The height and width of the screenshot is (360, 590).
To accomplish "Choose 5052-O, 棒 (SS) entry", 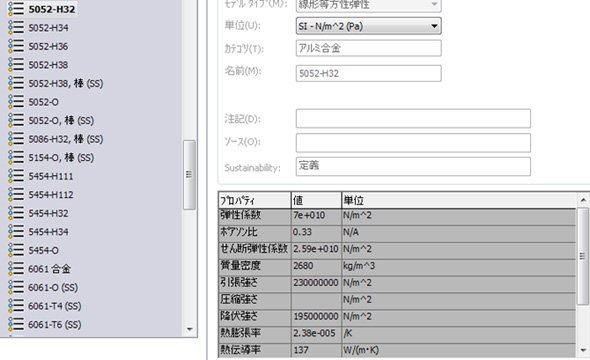I will (61, 120).
